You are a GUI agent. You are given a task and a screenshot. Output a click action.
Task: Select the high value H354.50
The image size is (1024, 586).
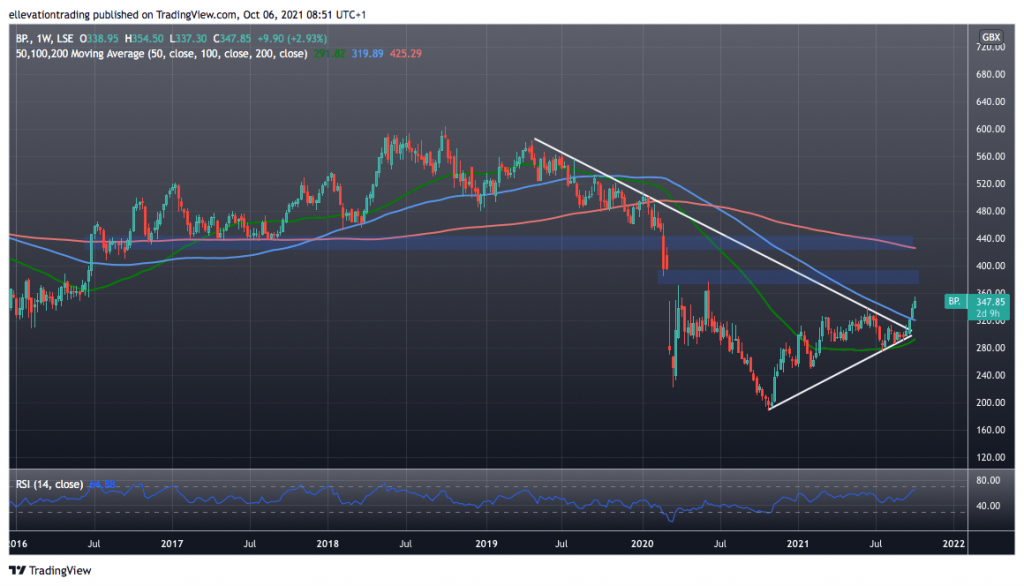pos(144,39)
